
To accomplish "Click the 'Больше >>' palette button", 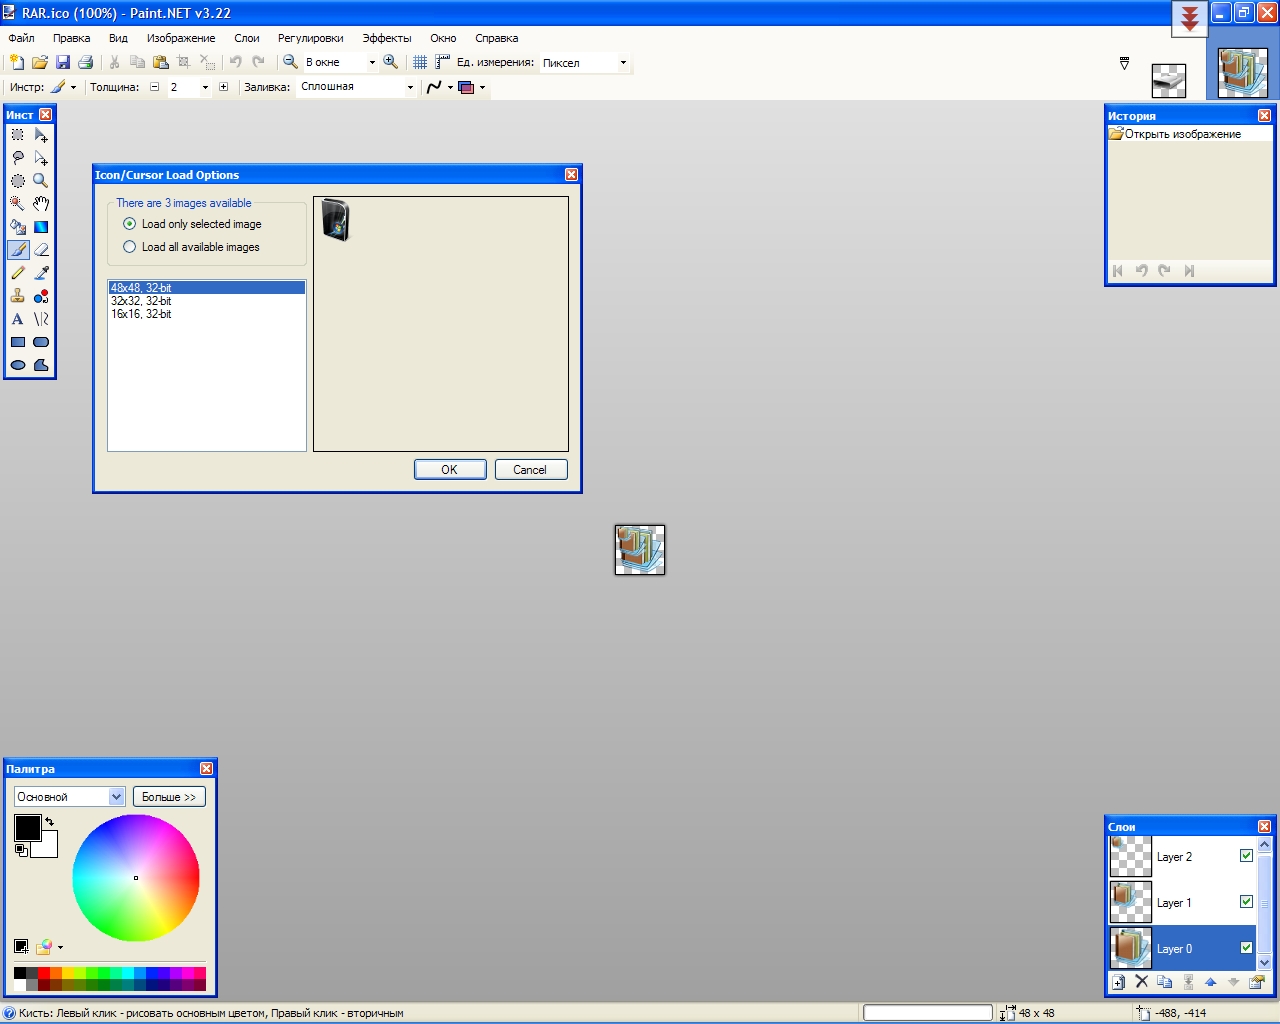I will (169, 797).
